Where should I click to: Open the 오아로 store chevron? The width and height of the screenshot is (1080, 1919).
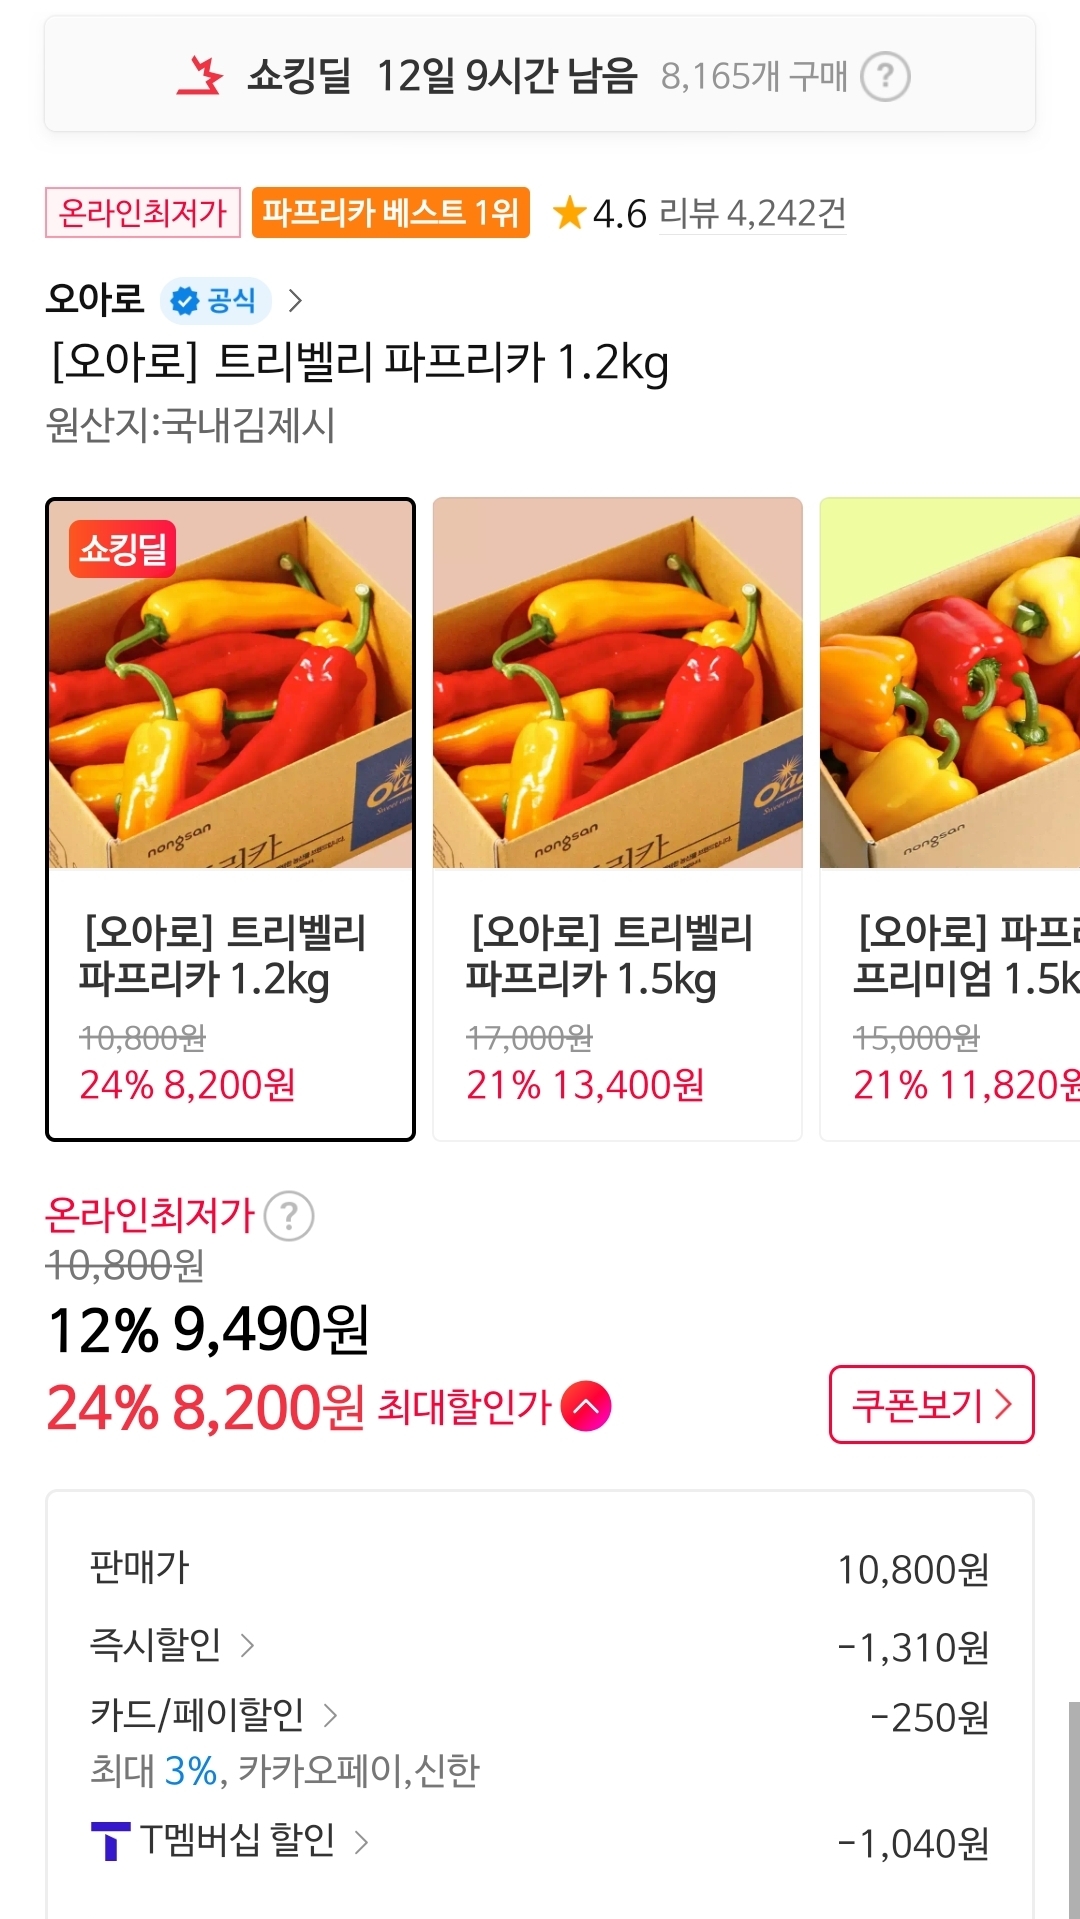(x=295, y=300)
